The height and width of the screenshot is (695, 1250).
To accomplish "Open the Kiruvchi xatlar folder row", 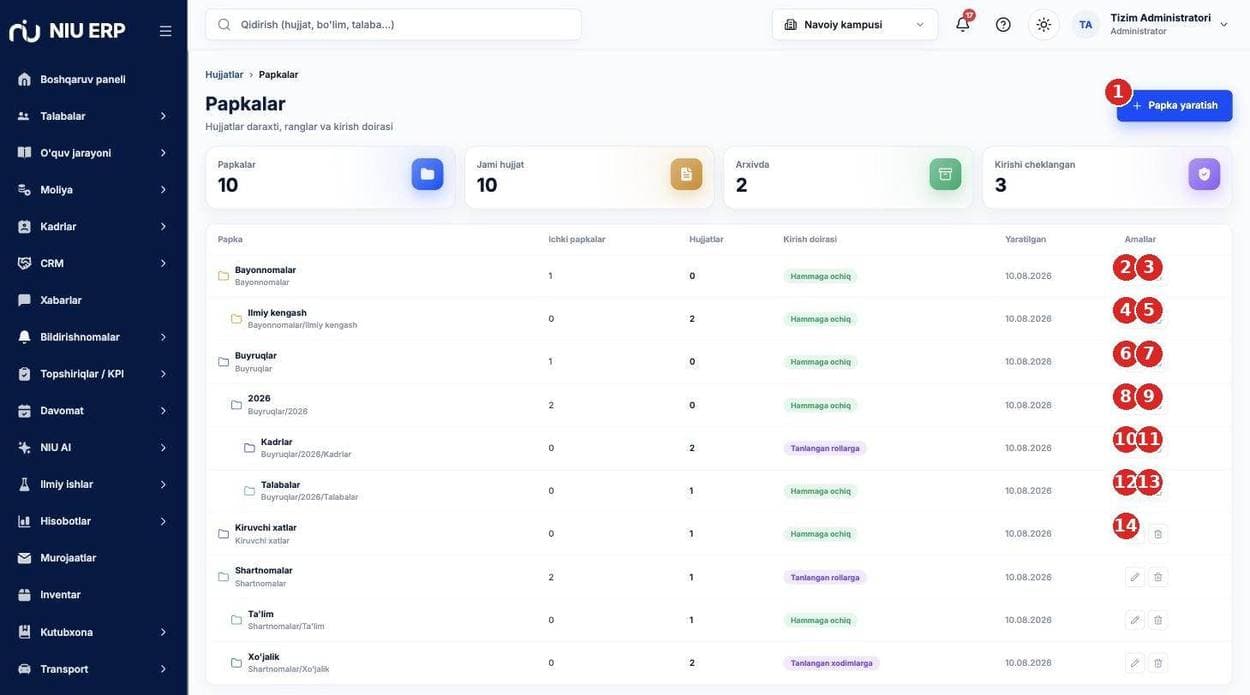I will pyautogui.click(x=718, y=534).
